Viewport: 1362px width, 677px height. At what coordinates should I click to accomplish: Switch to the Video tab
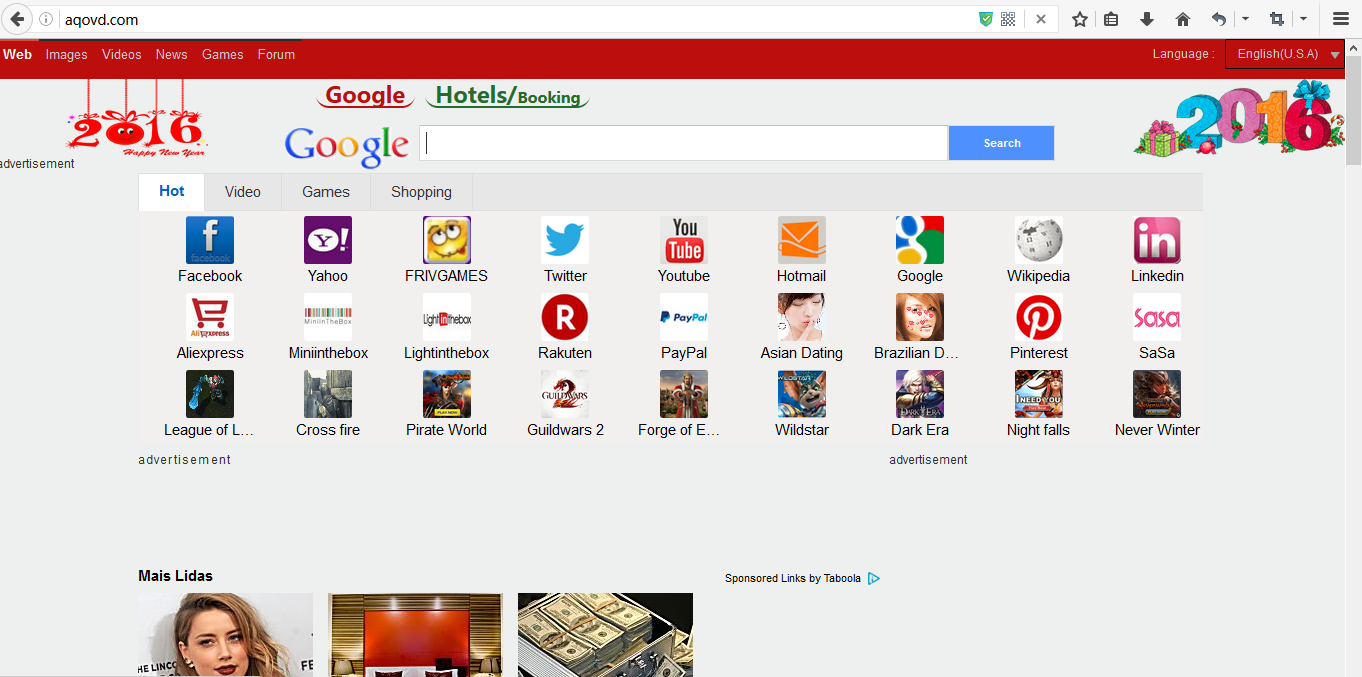click(243, 192)
